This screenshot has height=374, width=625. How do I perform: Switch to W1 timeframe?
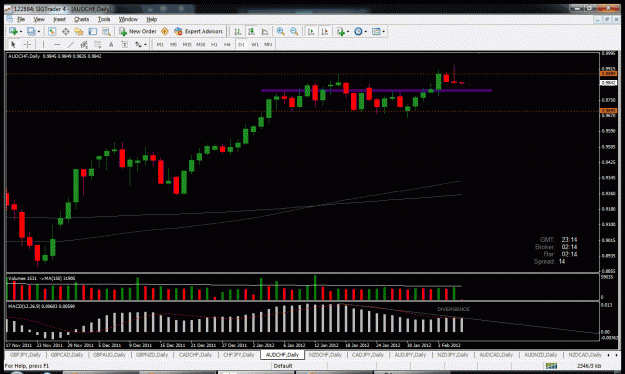point(255,45)
